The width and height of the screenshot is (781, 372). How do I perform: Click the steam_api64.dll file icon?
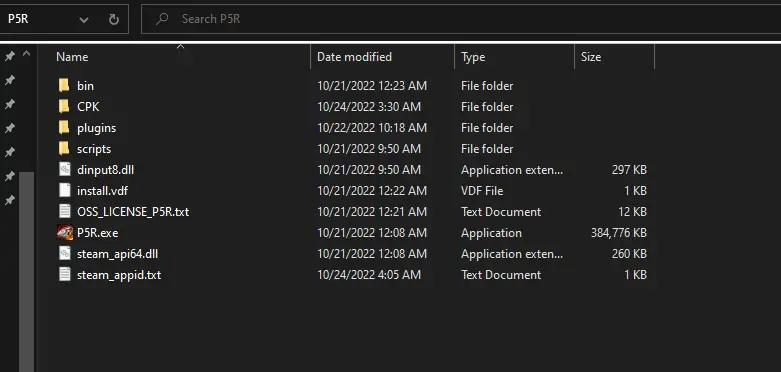pos(65,253)
